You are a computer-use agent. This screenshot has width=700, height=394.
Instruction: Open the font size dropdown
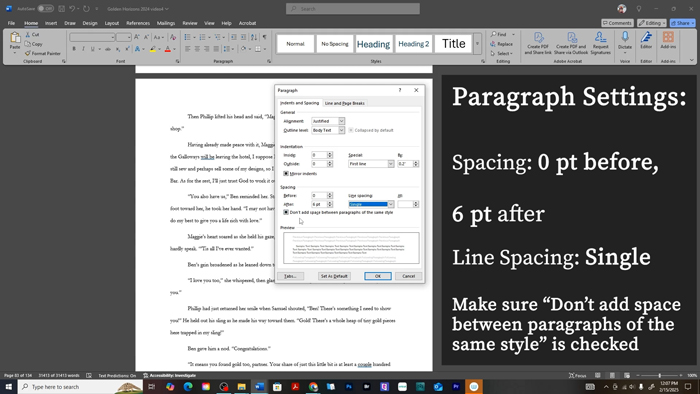[129, 37]
